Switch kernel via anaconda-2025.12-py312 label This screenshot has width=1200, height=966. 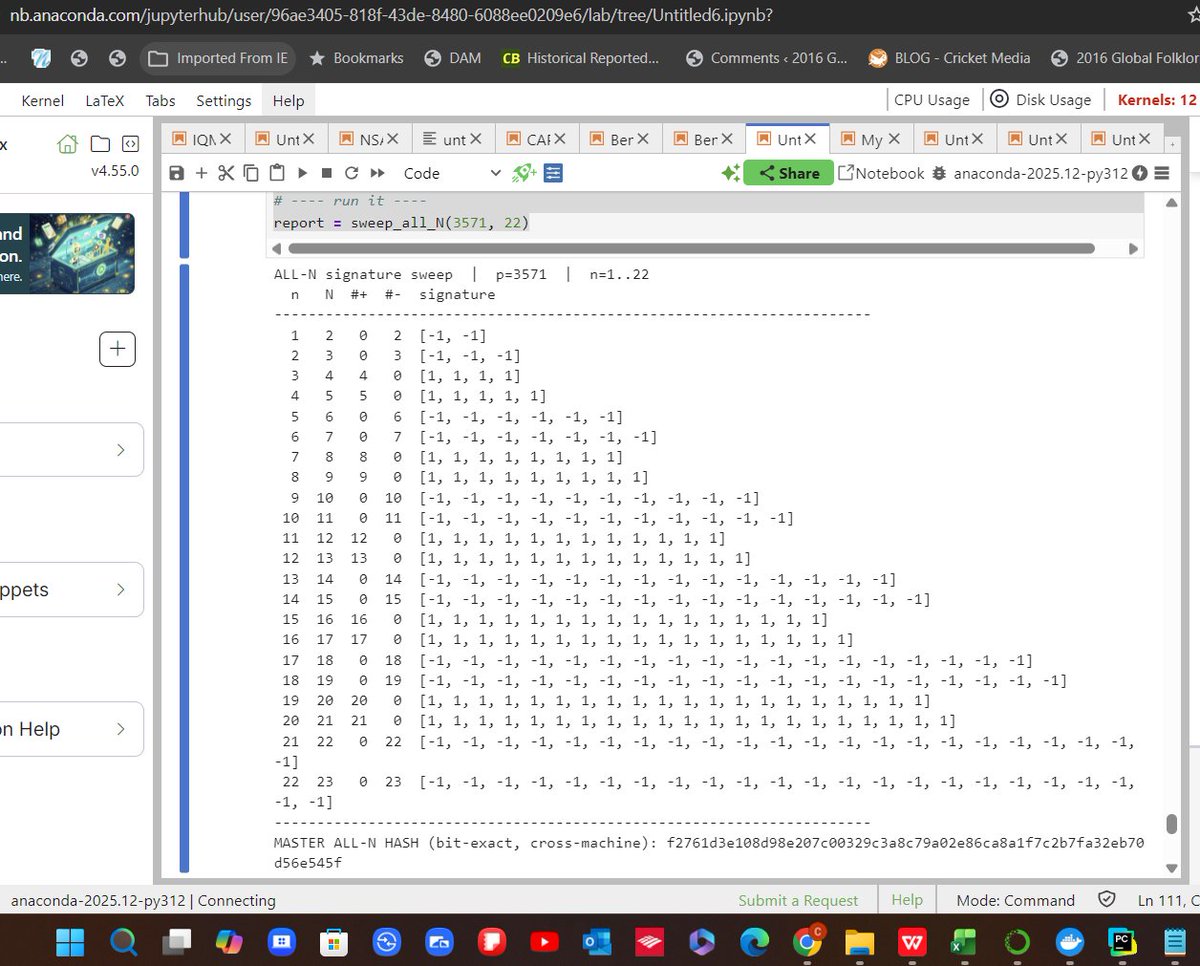pos(1041,173)
